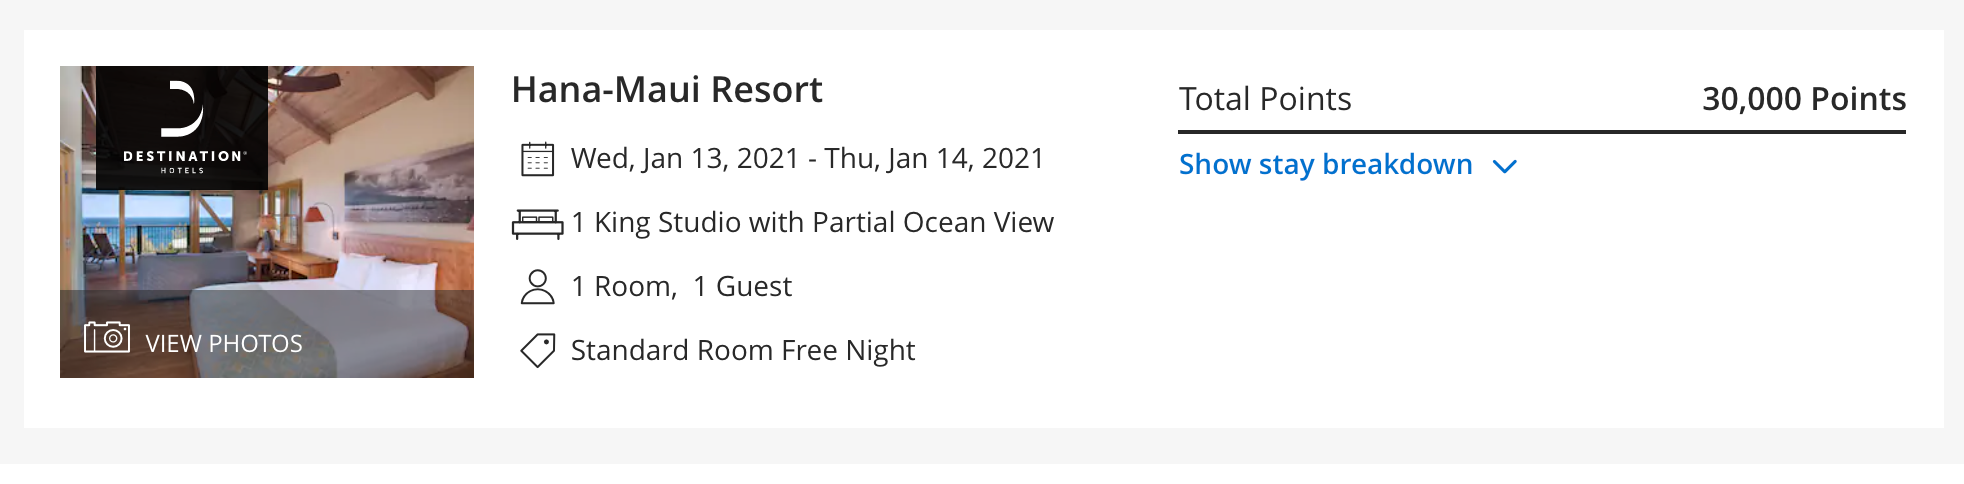Select the Hana-Maui Resort title
This screenshot has width=1964, height=484.
[666, 90]
